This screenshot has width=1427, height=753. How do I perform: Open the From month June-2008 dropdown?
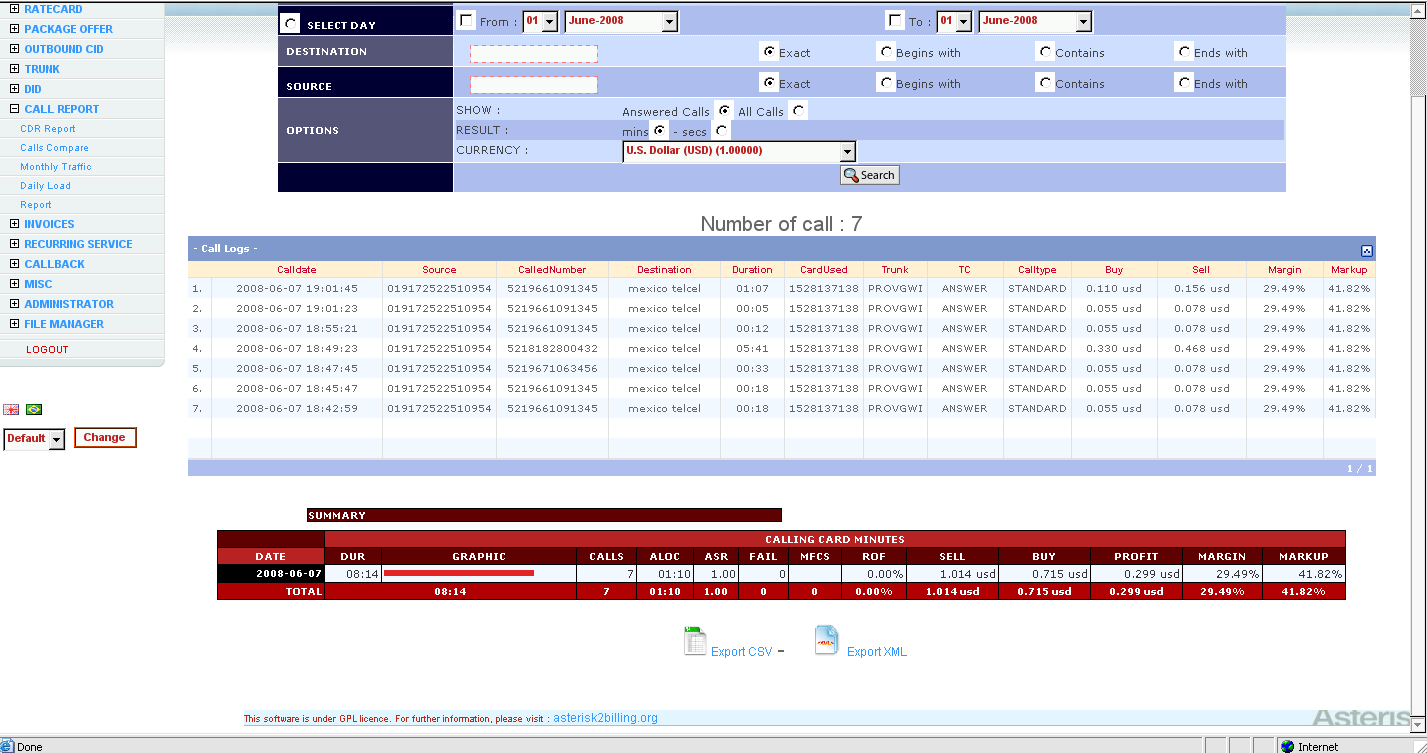(621, 21)
